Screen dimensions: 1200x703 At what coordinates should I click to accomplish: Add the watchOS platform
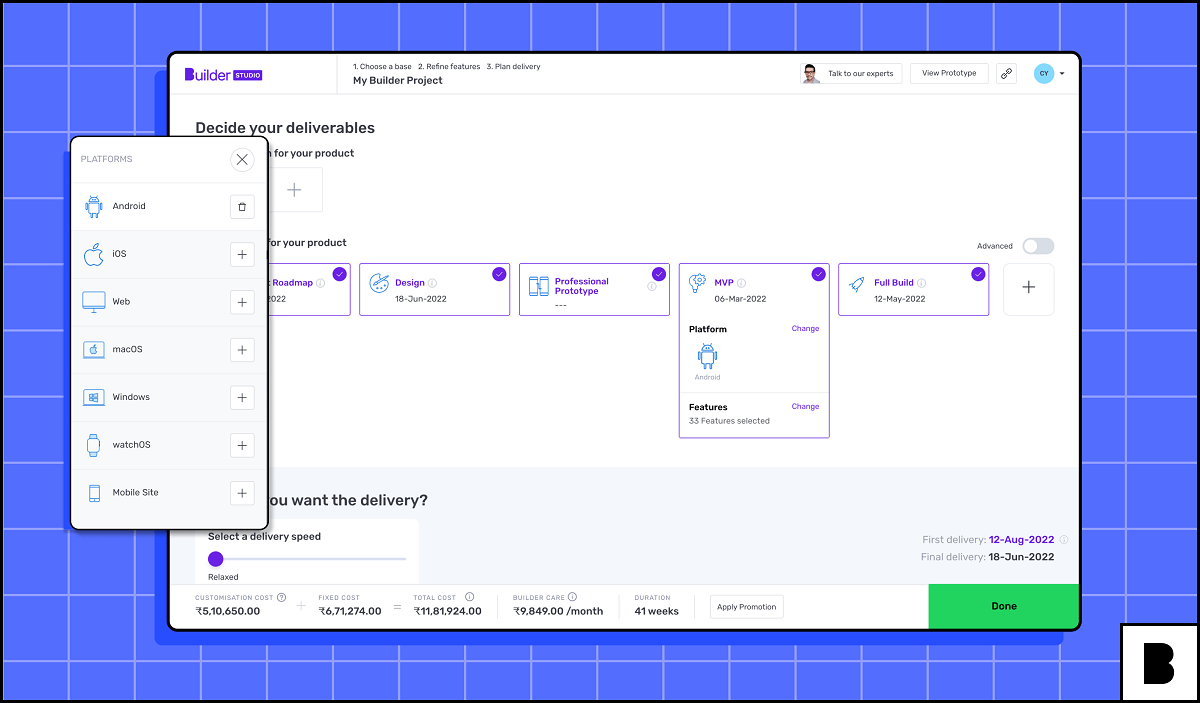pos(242,445)
